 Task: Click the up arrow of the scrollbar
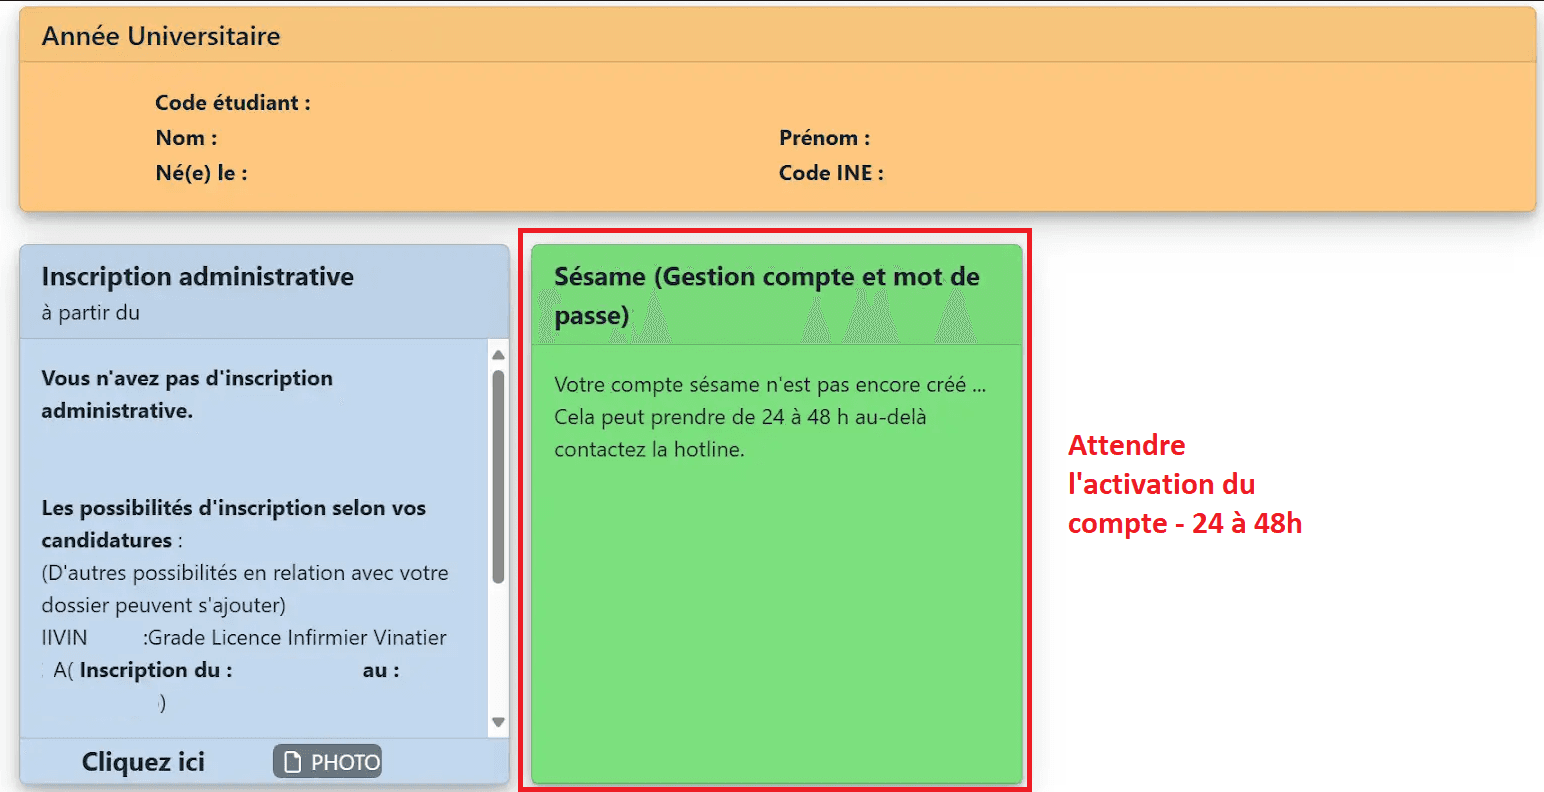[498, 353]
